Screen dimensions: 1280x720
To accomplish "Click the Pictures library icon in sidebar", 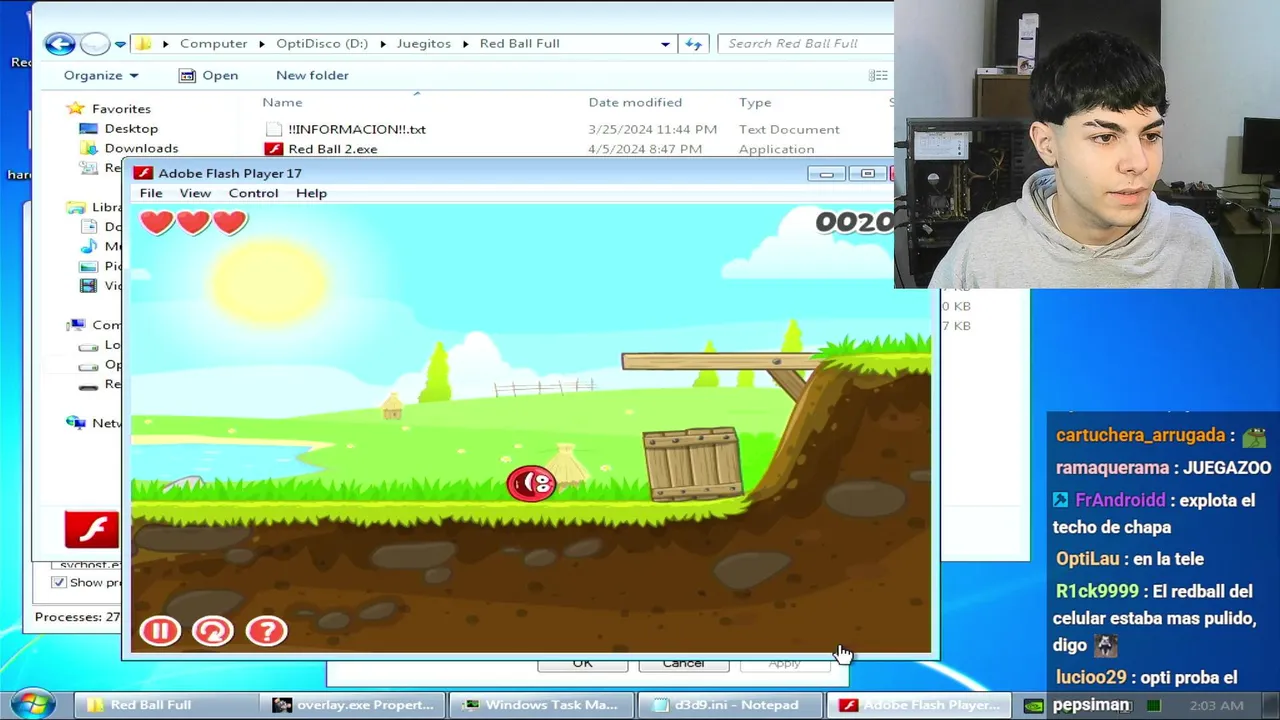I will pyautogui.click(x=88, y=266).
